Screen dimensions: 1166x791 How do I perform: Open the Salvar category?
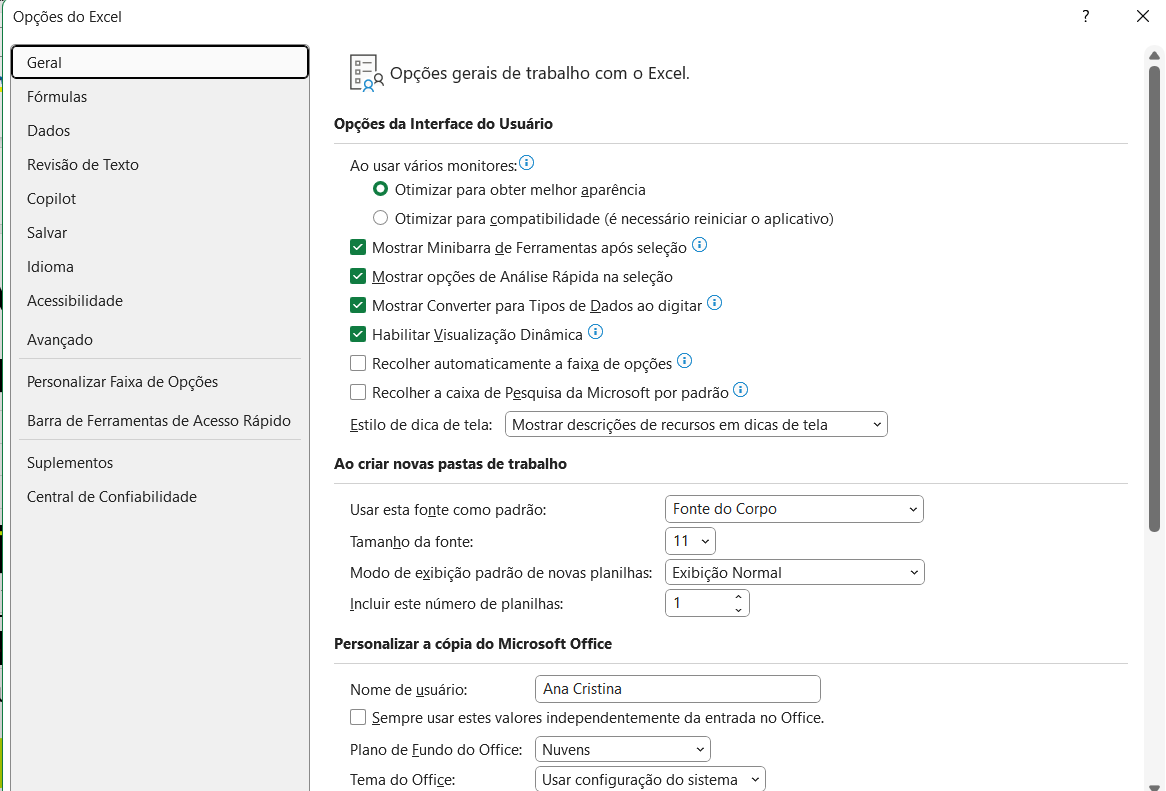tap(160, 233)
